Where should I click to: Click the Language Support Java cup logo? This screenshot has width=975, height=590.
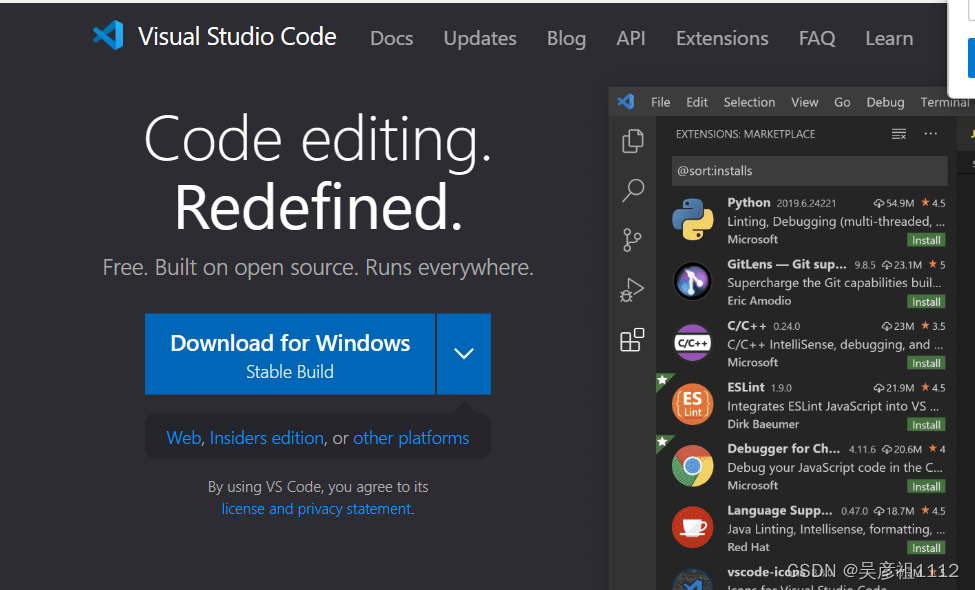[x=692, y=527]
